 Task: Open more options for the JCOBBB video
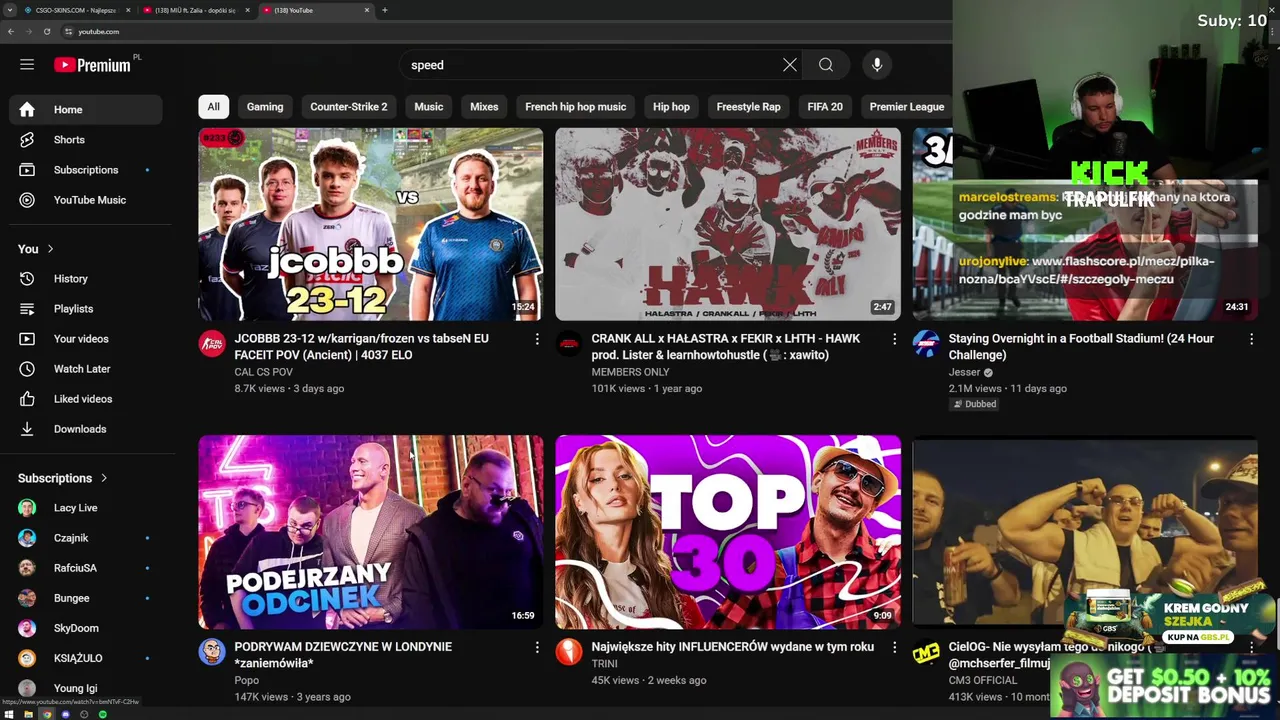(x=537, y=340)
